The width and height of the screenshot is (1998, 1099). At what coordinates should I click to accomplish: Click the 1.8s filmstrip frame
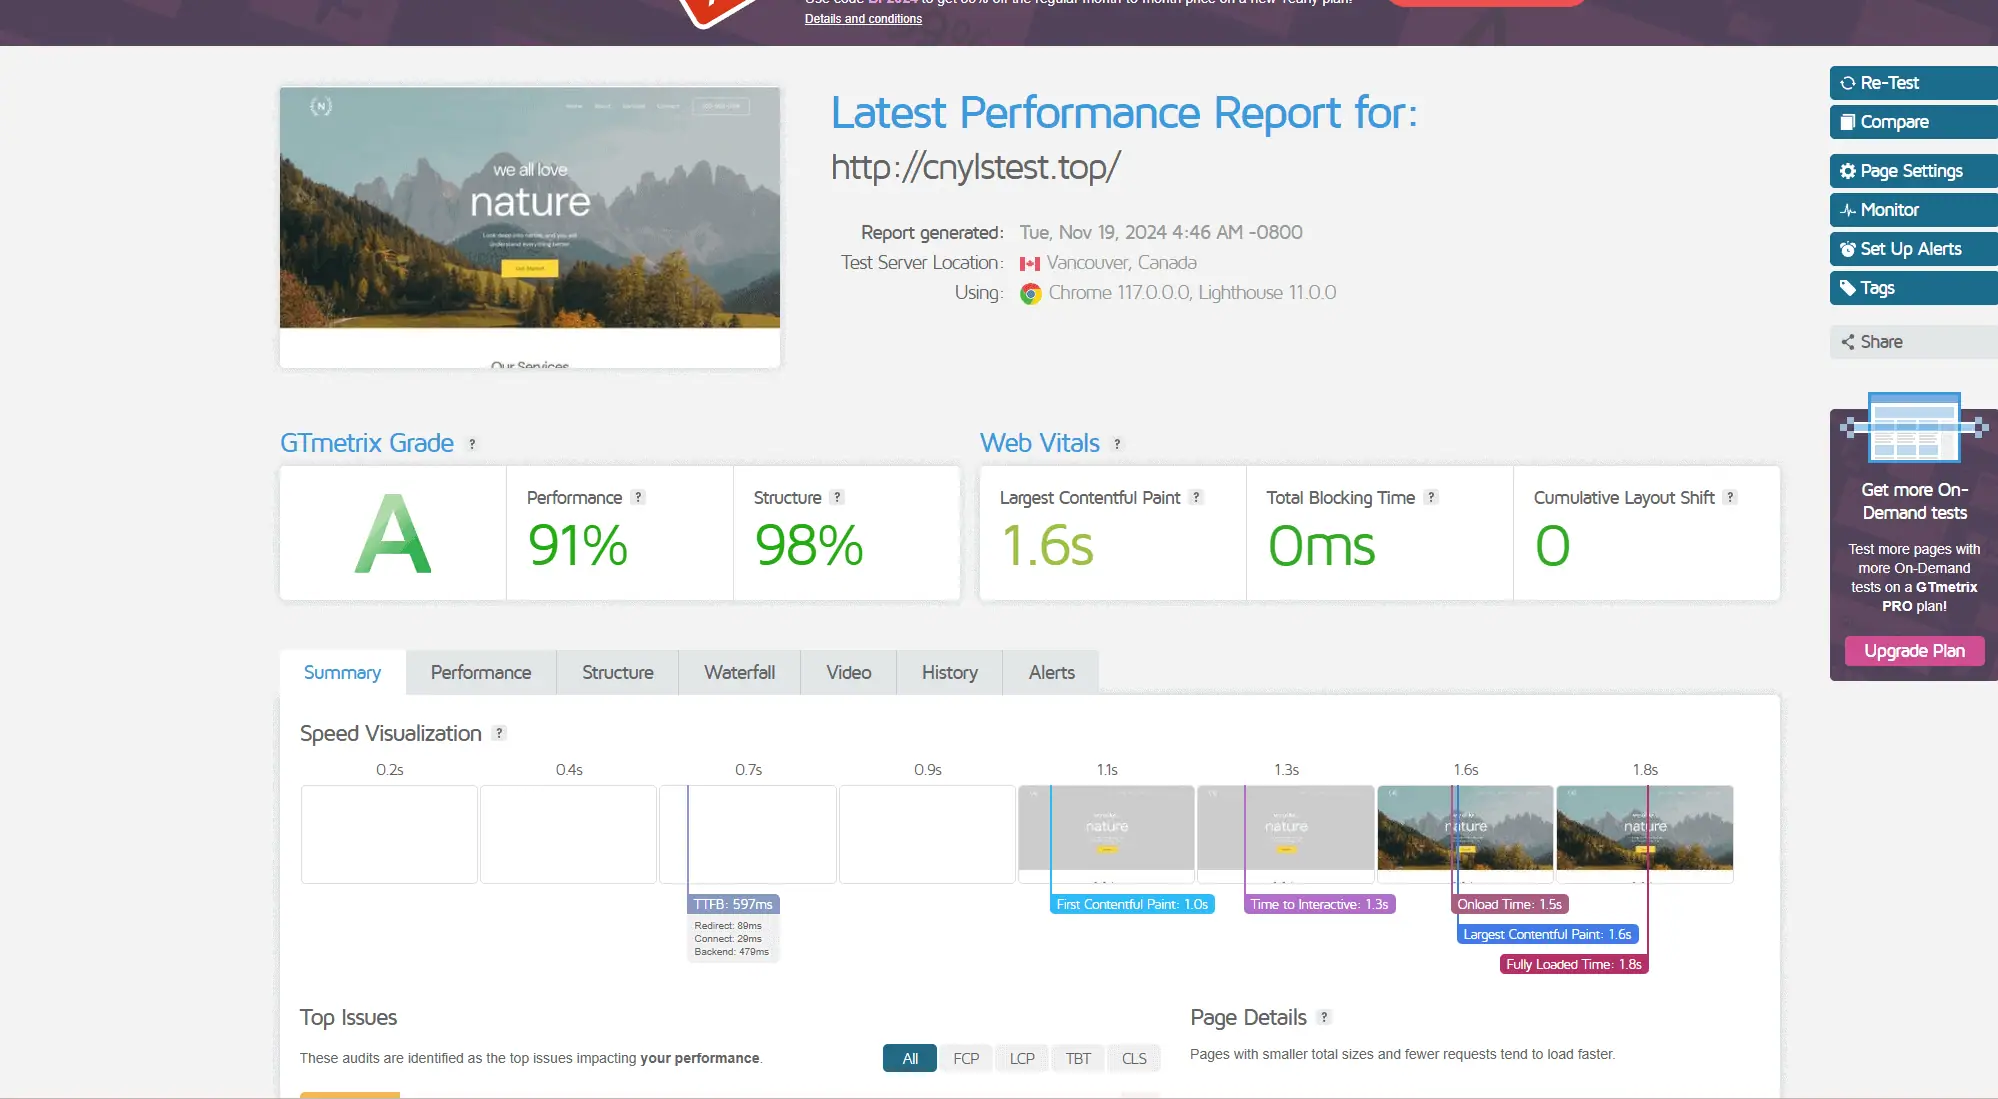coord(1645,834)
